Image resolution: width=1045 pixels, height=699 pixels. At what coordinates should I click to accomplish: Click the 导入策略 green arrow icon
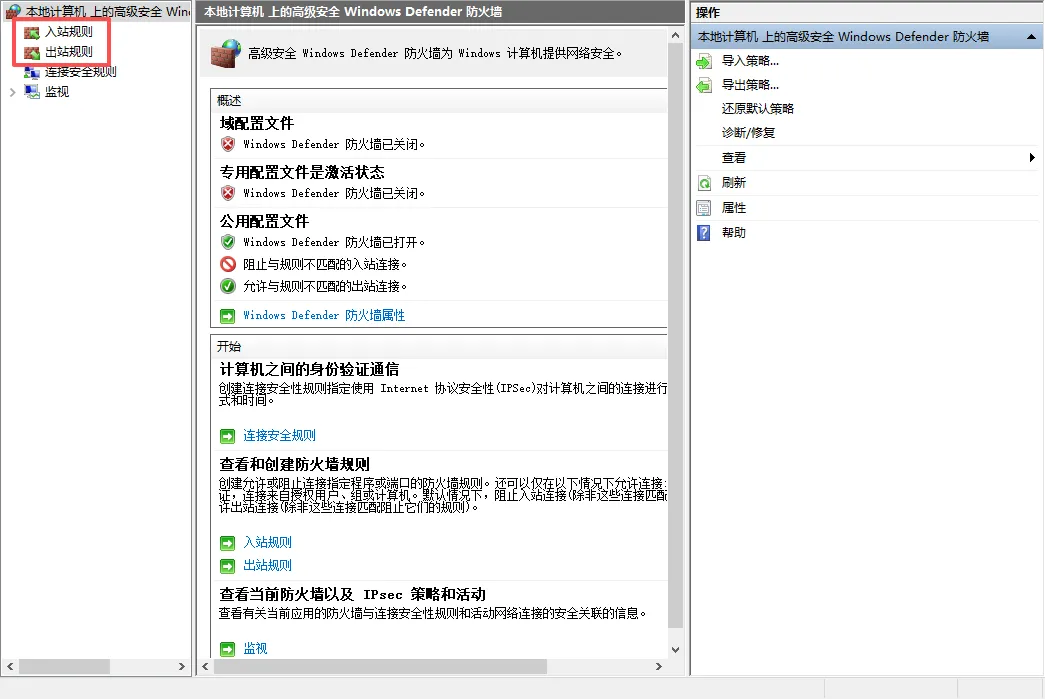pyautogui.click(x=704, y=62)
